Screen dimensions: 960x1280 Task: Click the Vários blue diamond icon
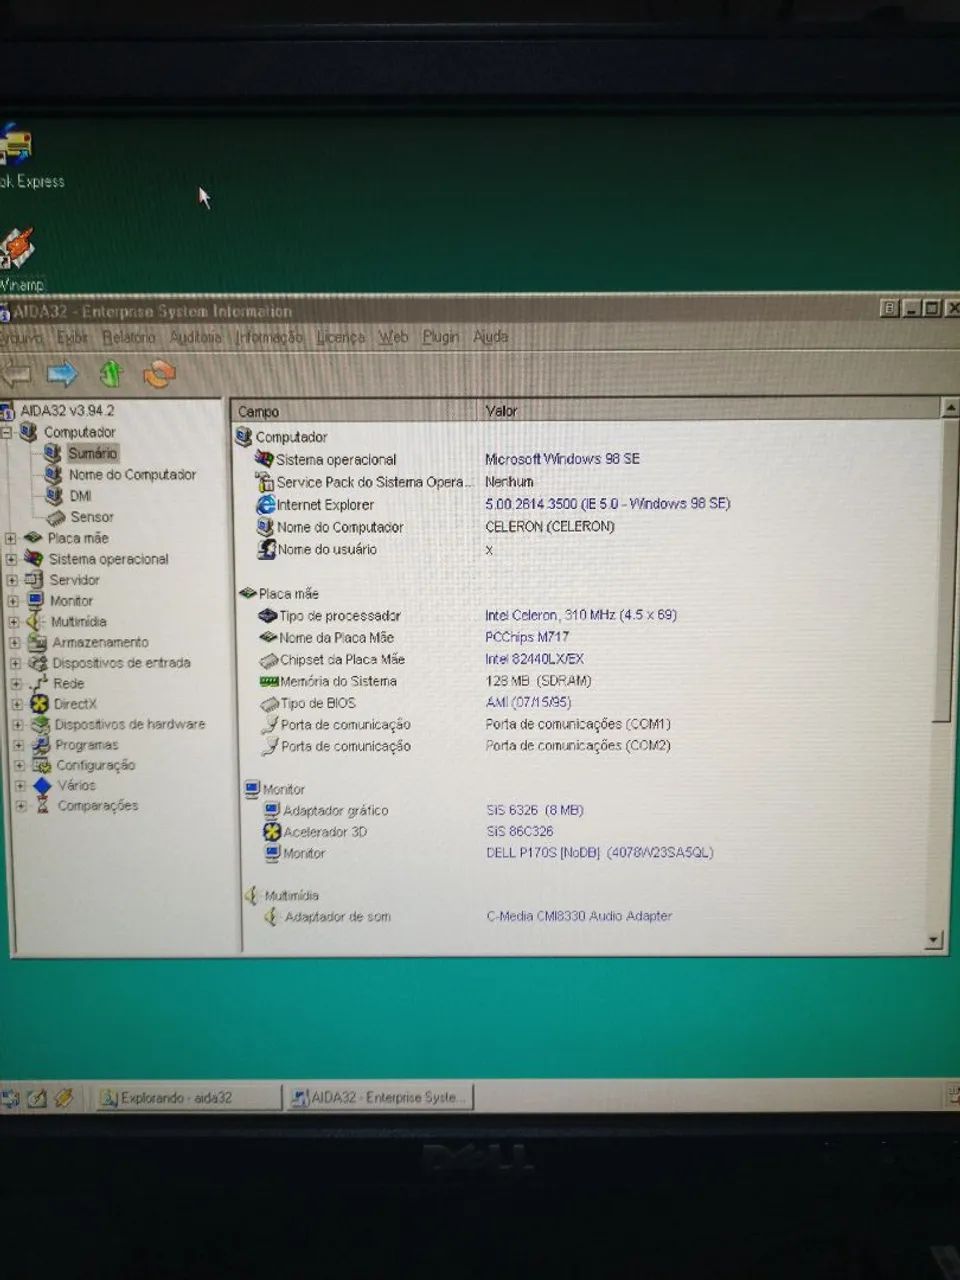pyautogui.click(x=42, y=785)
